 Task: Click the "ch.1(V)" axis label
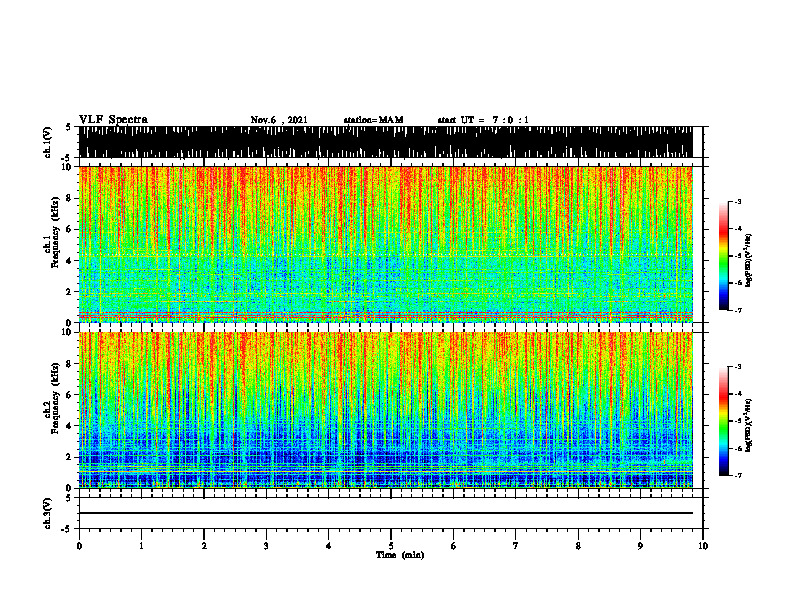(47, 142)
